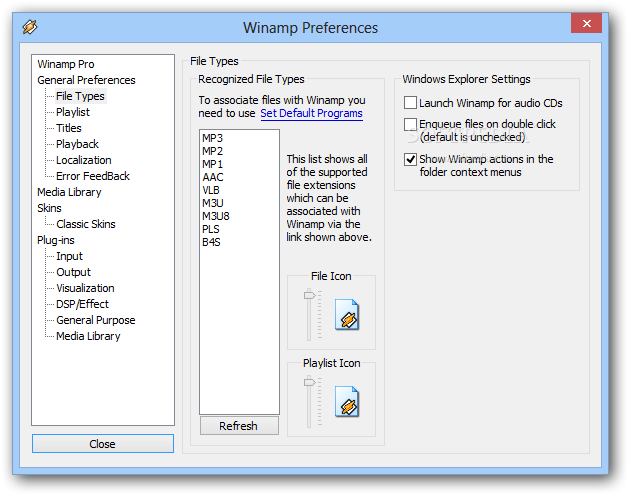
Task: Select AAC in the file types list
Action: click(x=213, y=177)
